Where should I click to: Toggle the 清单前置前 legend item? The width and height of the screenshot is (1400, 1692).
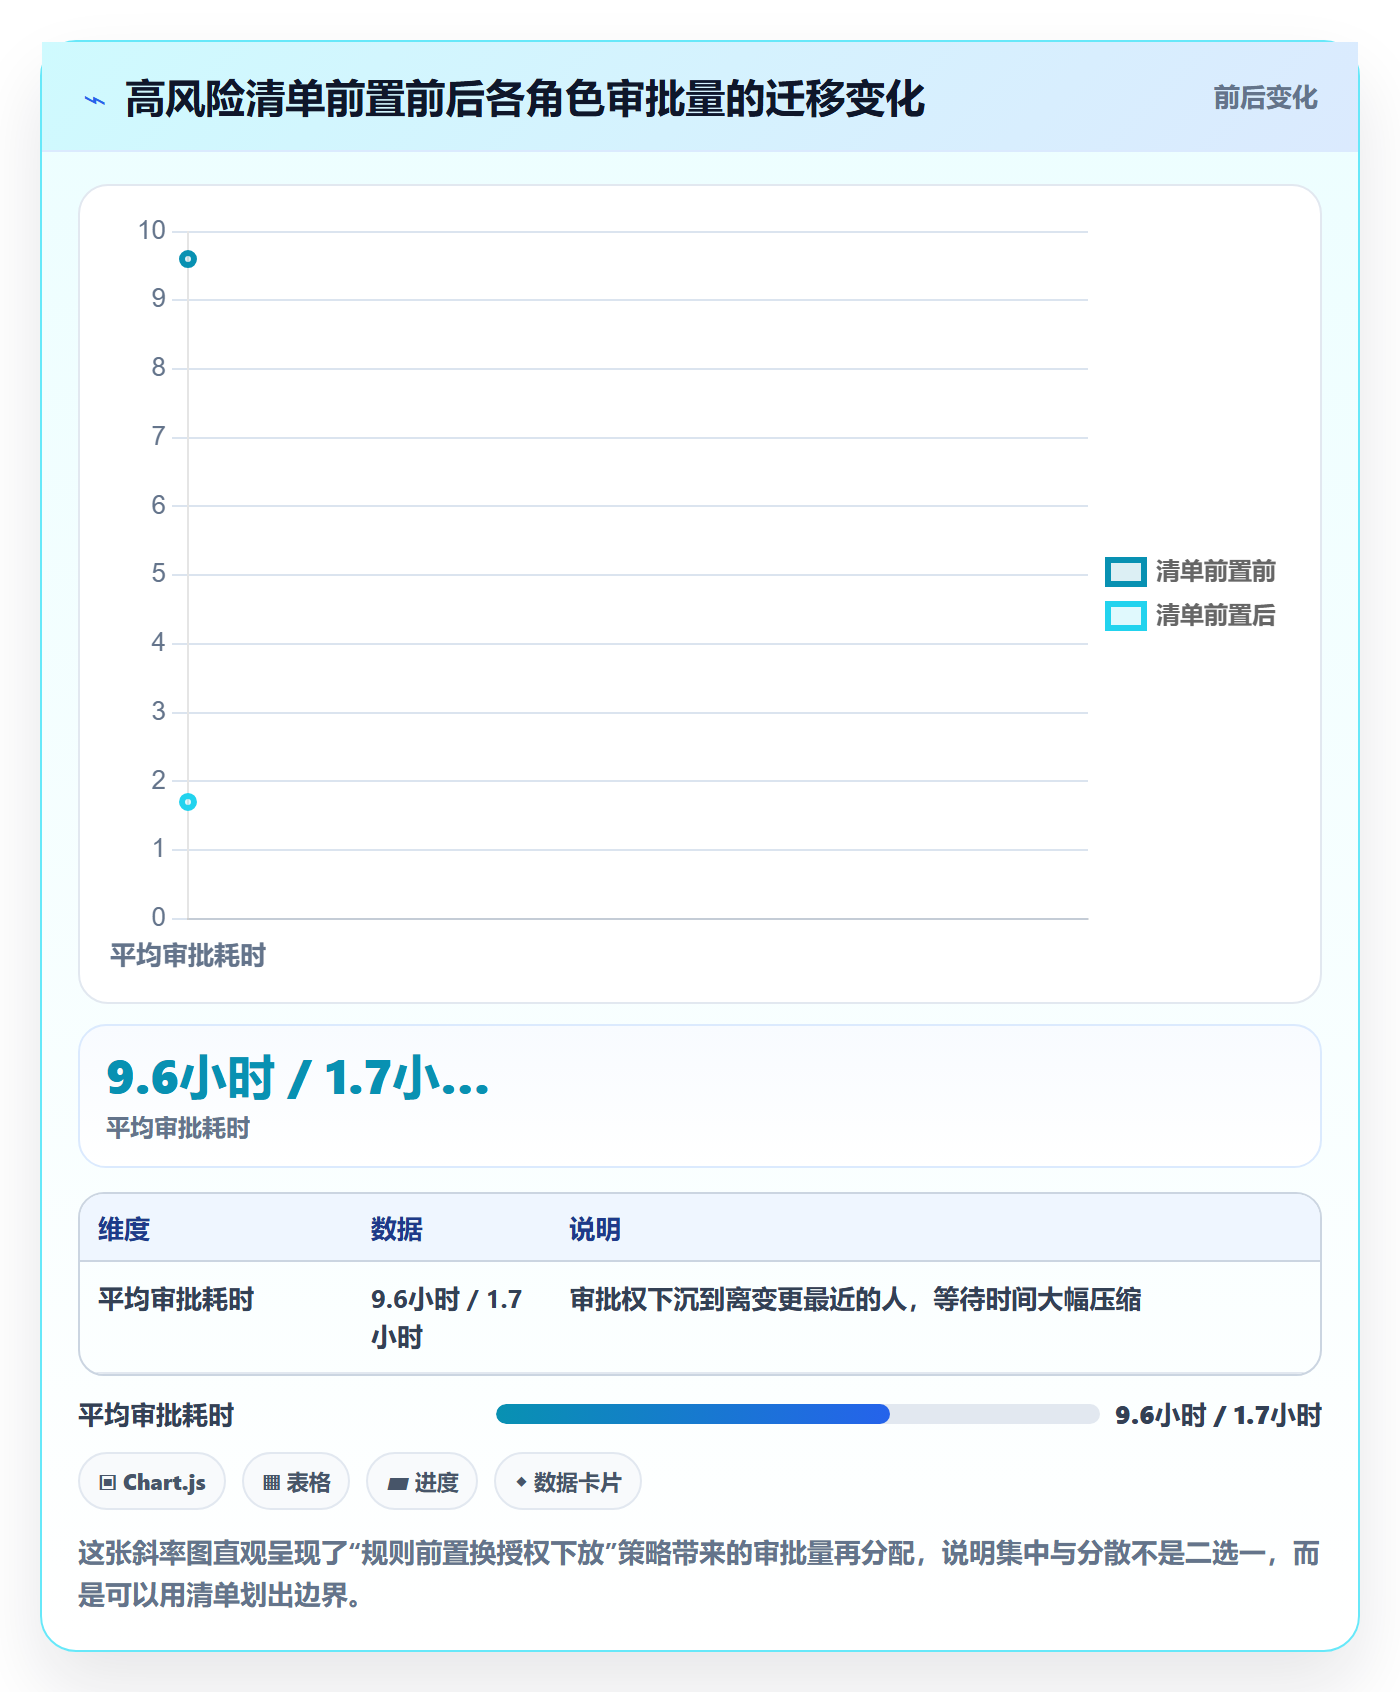(x=1190, y=571)
